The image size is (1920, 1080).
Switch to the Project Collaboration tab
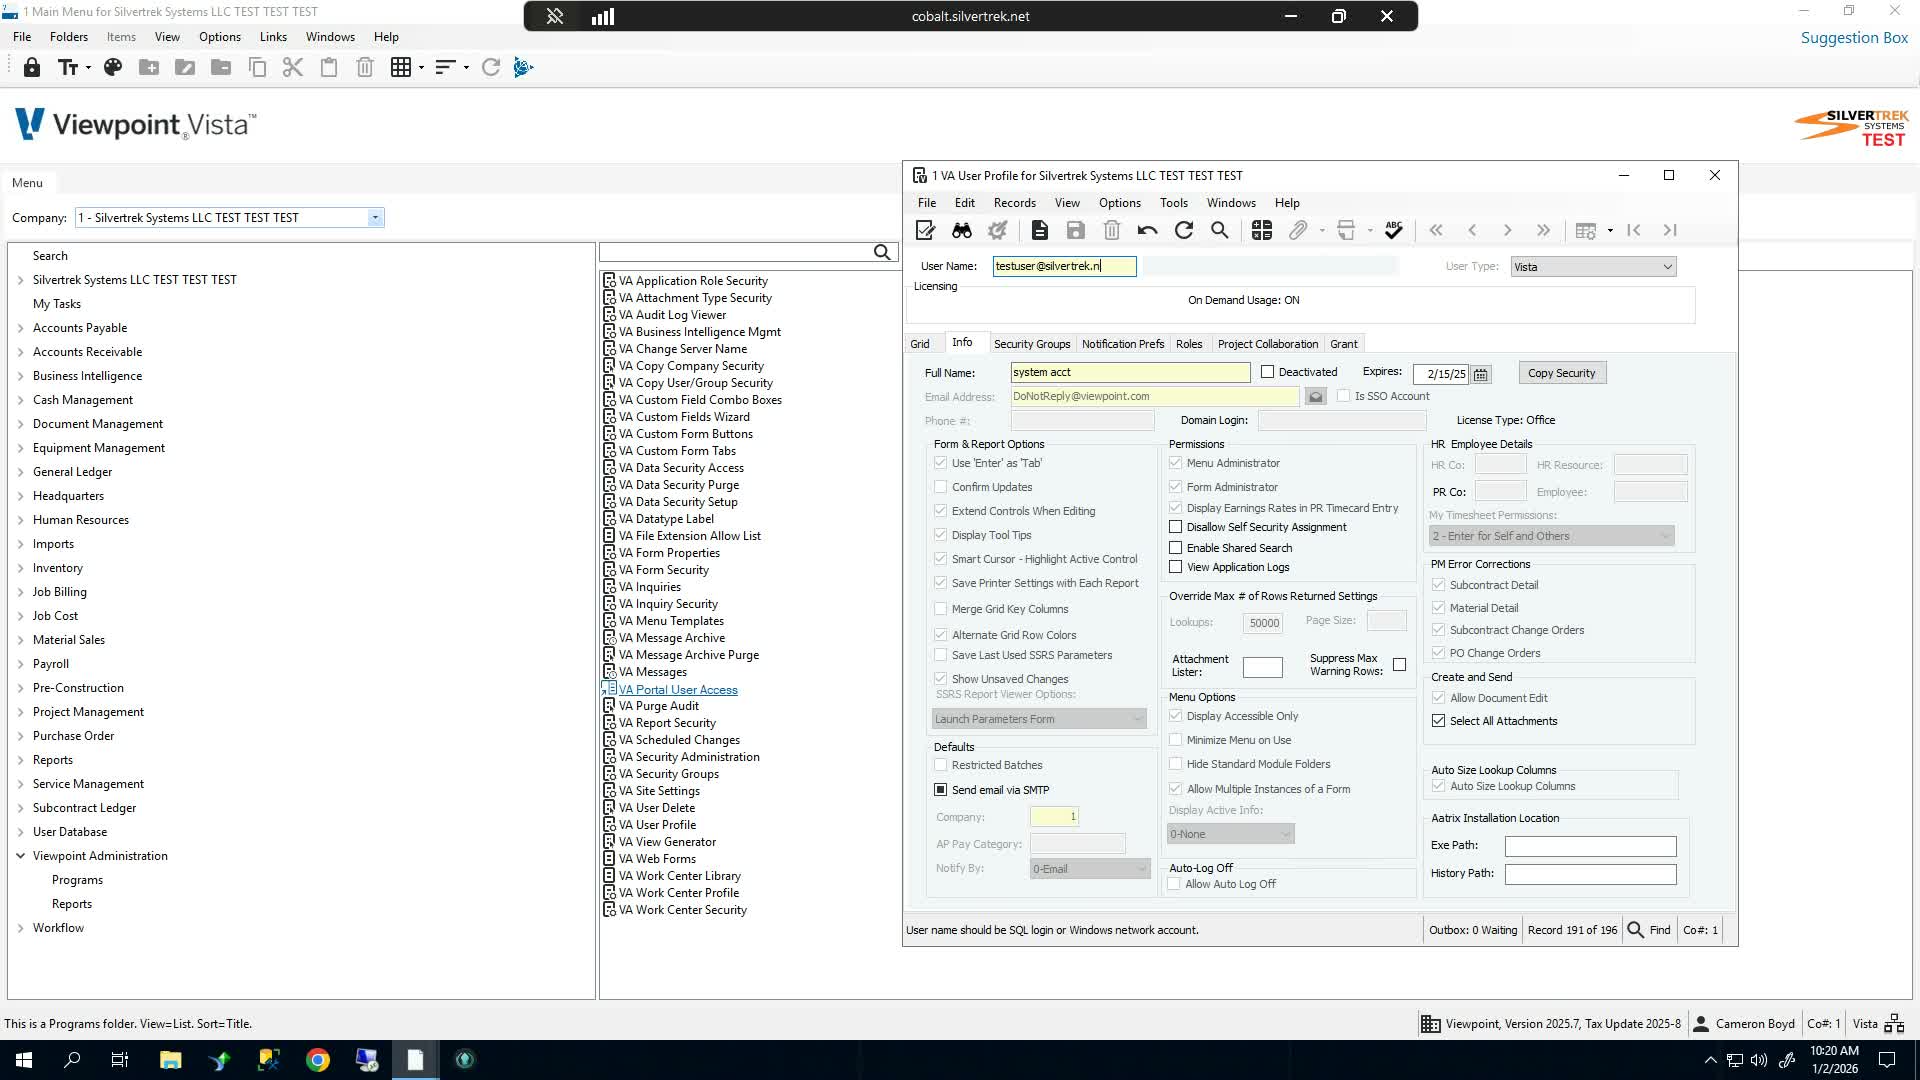click(1267, 344)
